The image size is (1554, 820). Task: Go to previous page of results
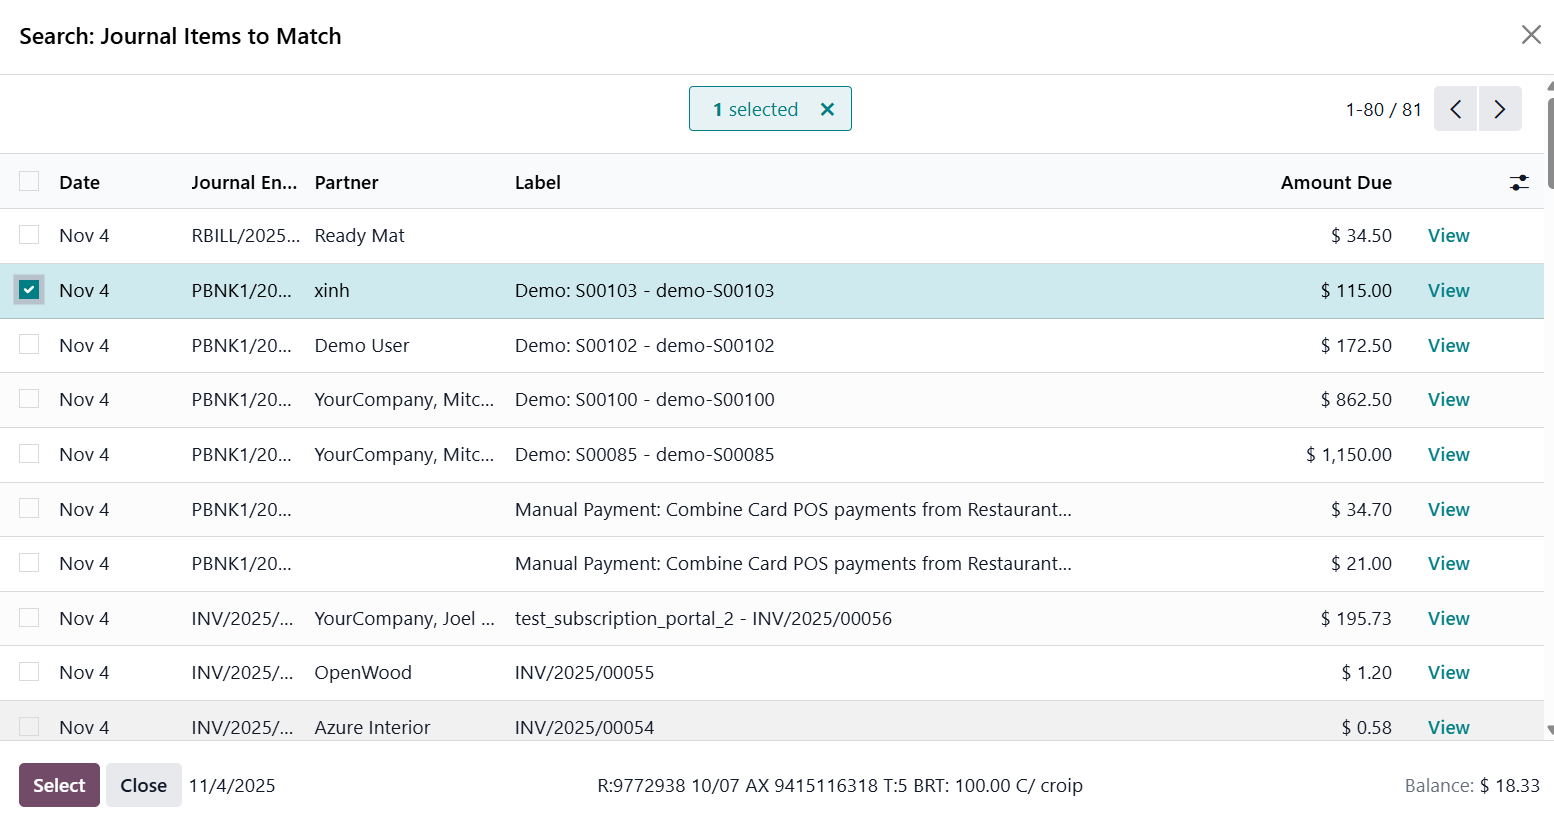pos(1455,109)
